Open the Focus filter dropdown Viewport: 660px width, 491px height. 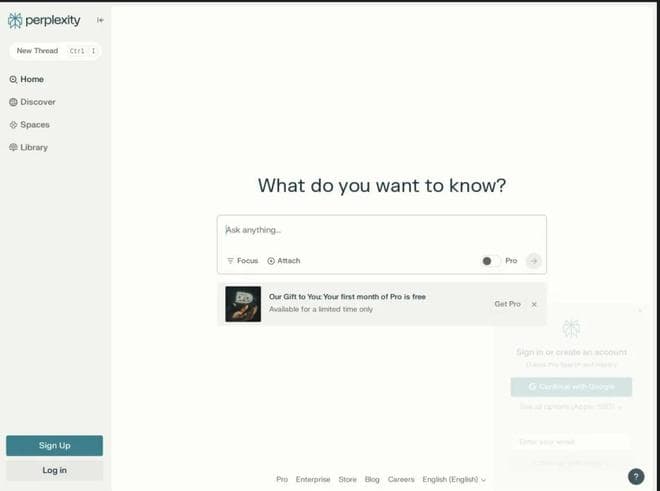click(242, 261)
